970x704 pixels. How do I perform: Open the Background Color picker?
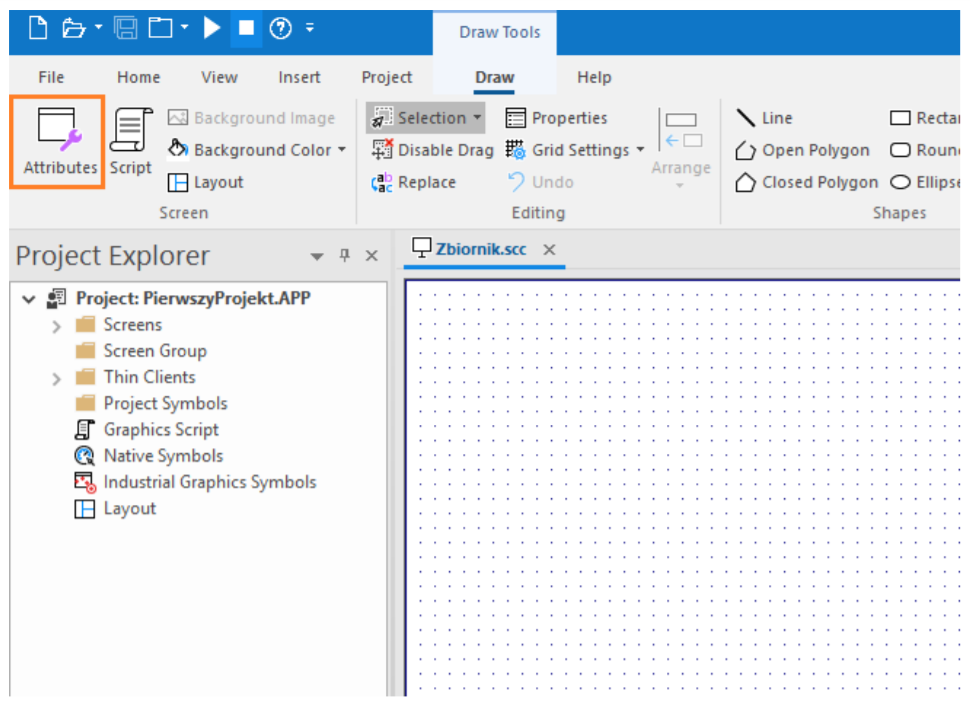point(342,150)
